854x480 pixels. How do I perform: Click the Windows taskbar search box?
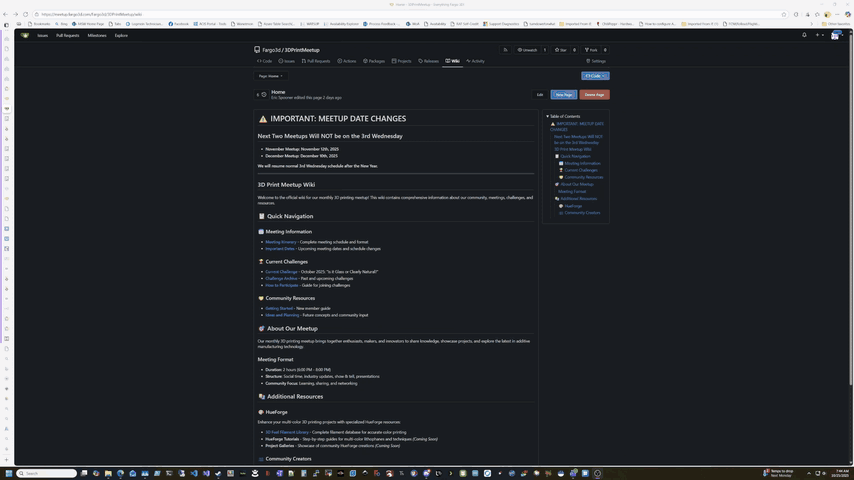point(47,473)
